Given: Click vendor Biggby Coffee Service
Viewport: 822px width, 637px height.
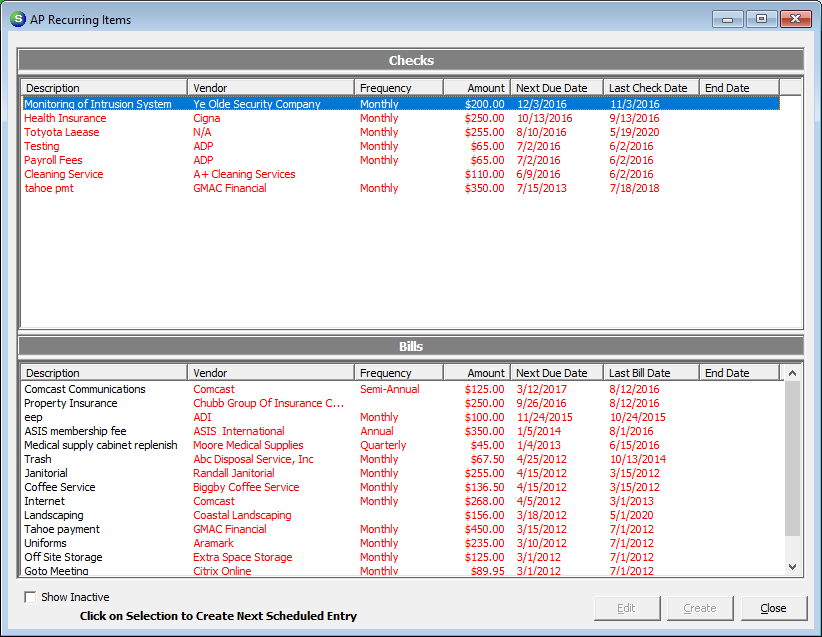Looking at the screenshot, I should point(246,487).
